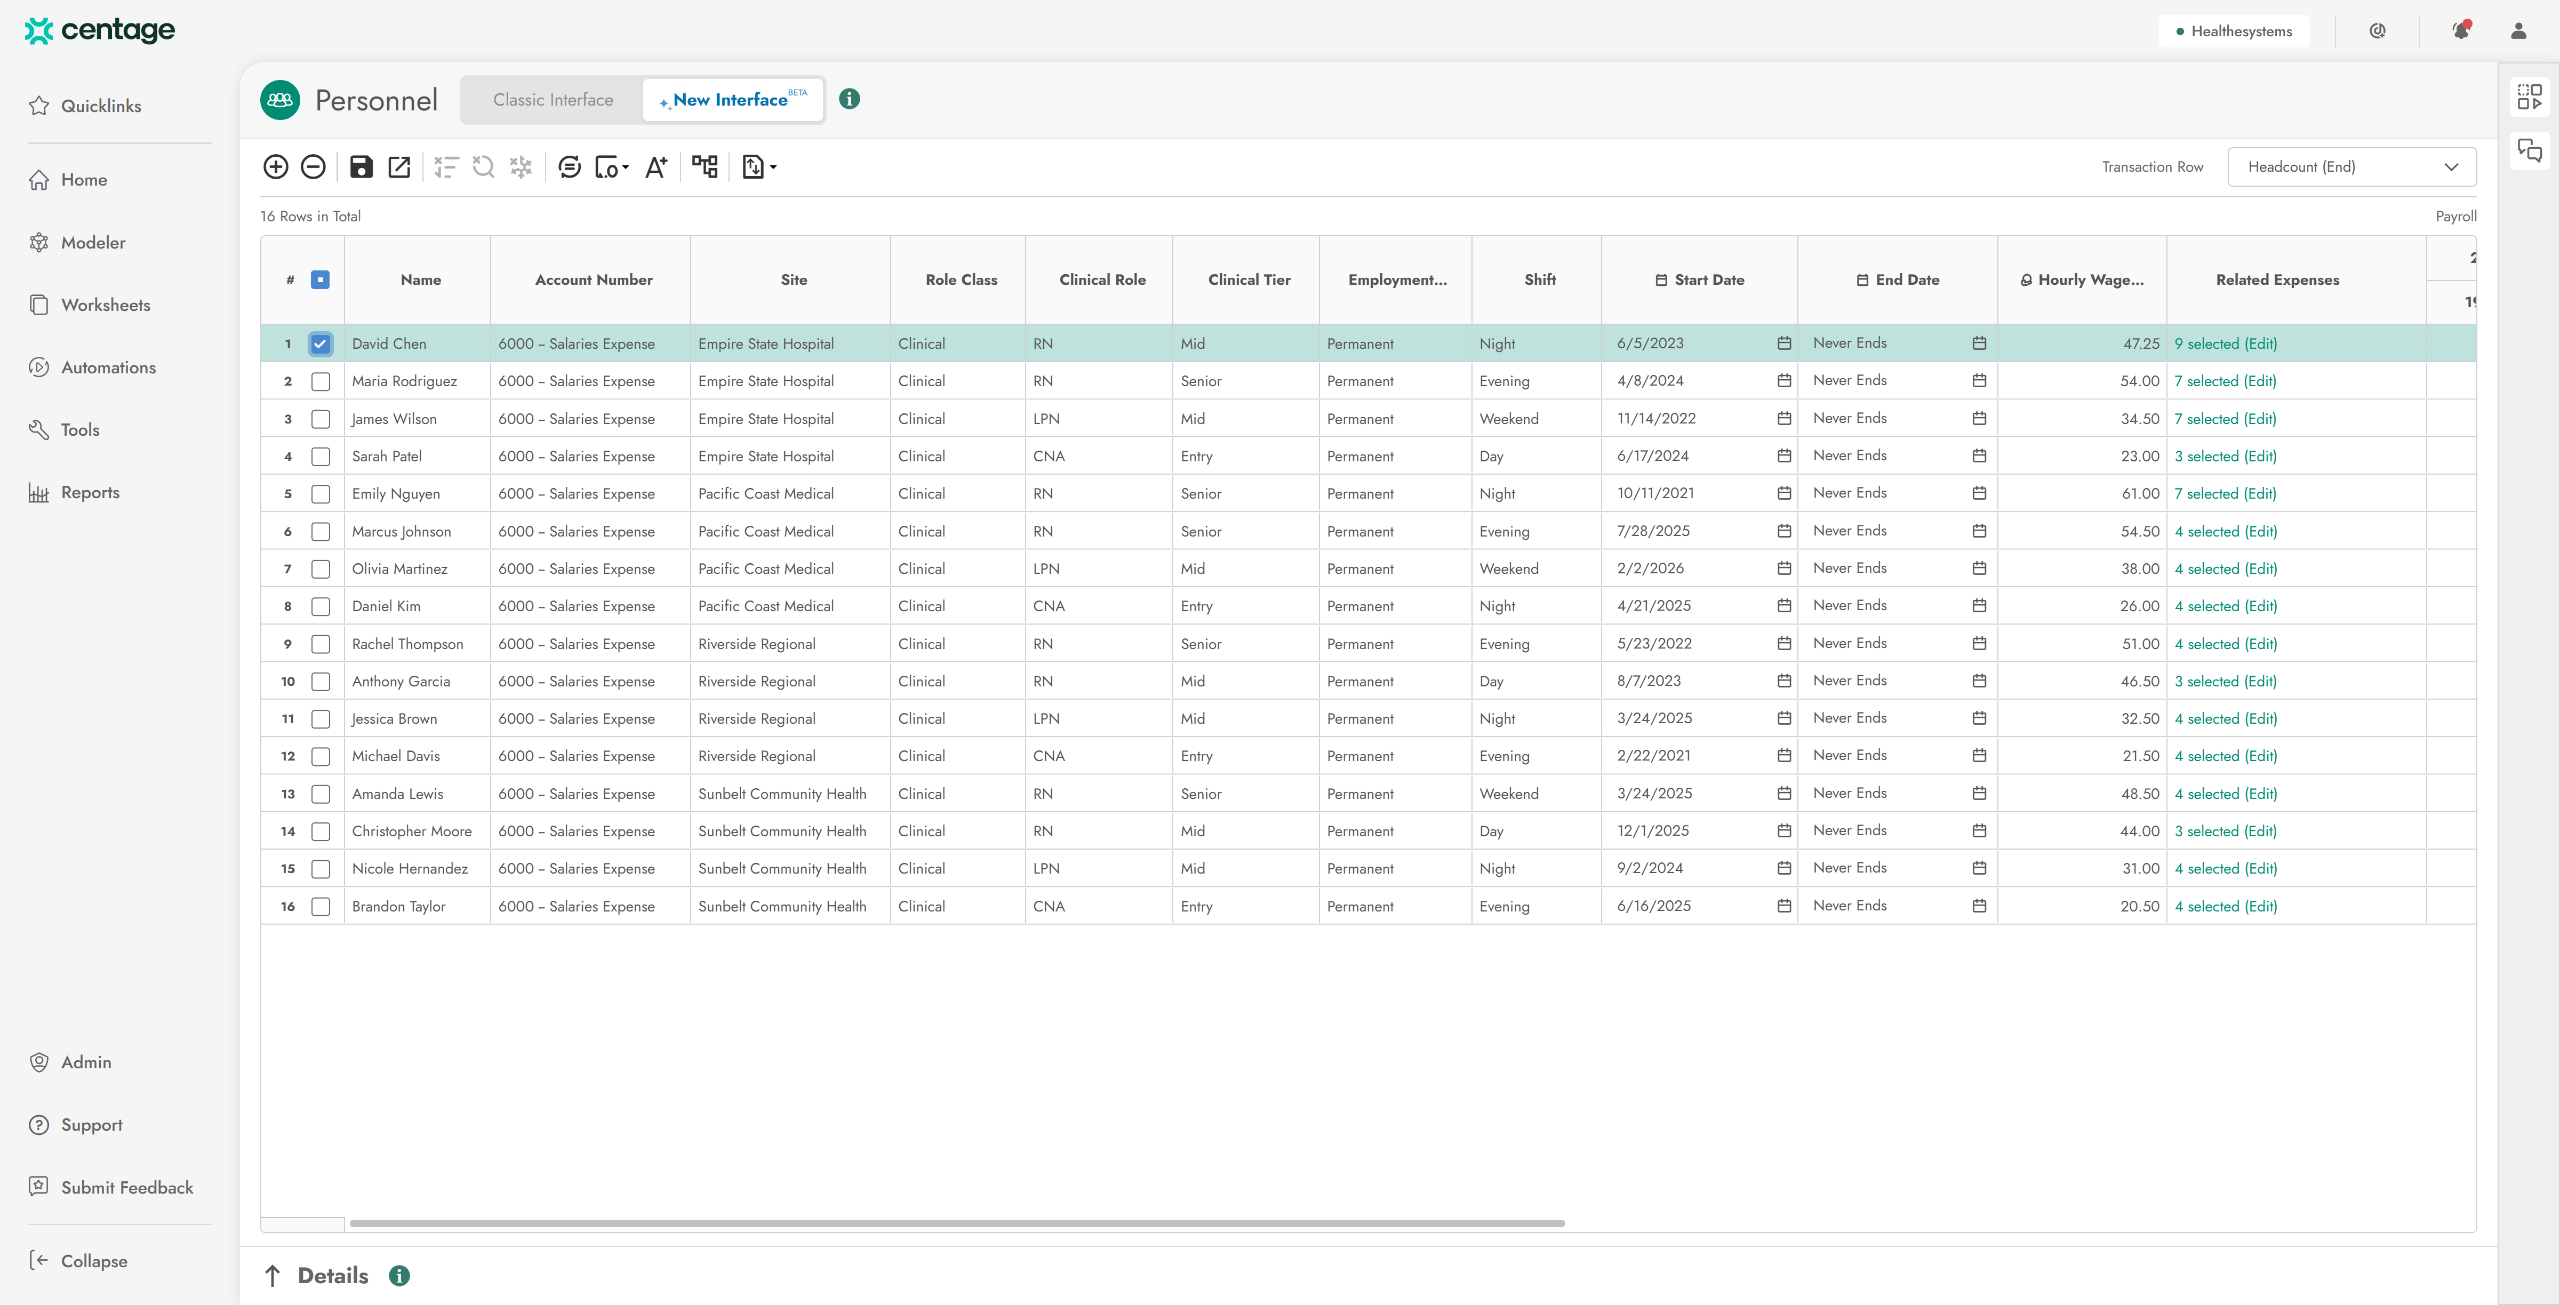Viewport: 2560px width, 1305px height.
Task: Open the Headcount (End) transaction row dropdown
Action: (x=2352, y=167)
